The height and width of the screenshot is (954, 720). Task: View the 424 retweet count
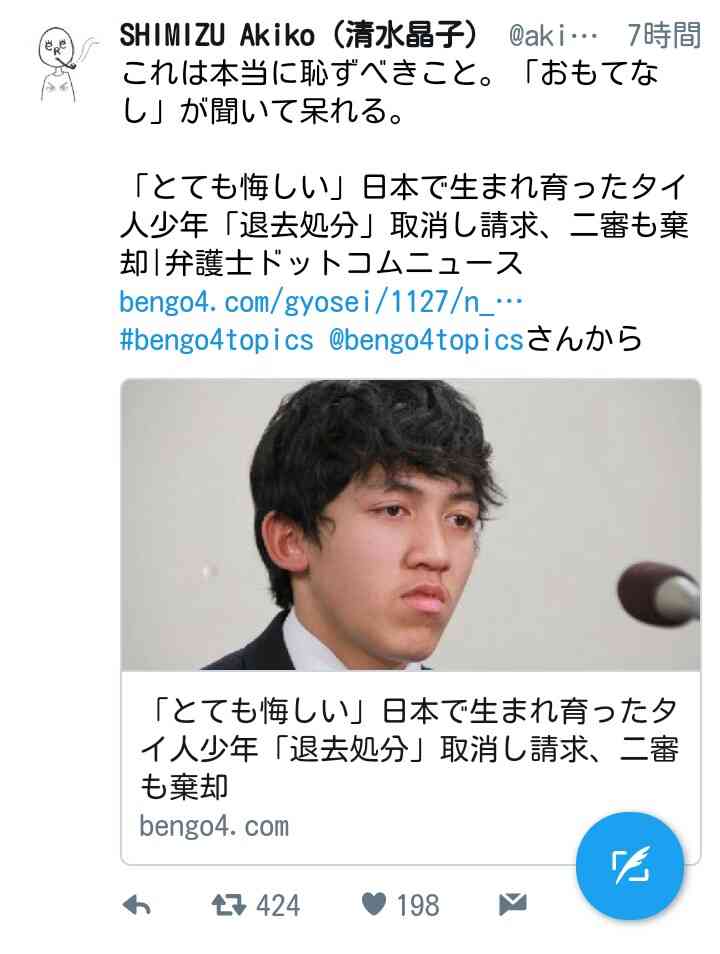click(278, 905)
